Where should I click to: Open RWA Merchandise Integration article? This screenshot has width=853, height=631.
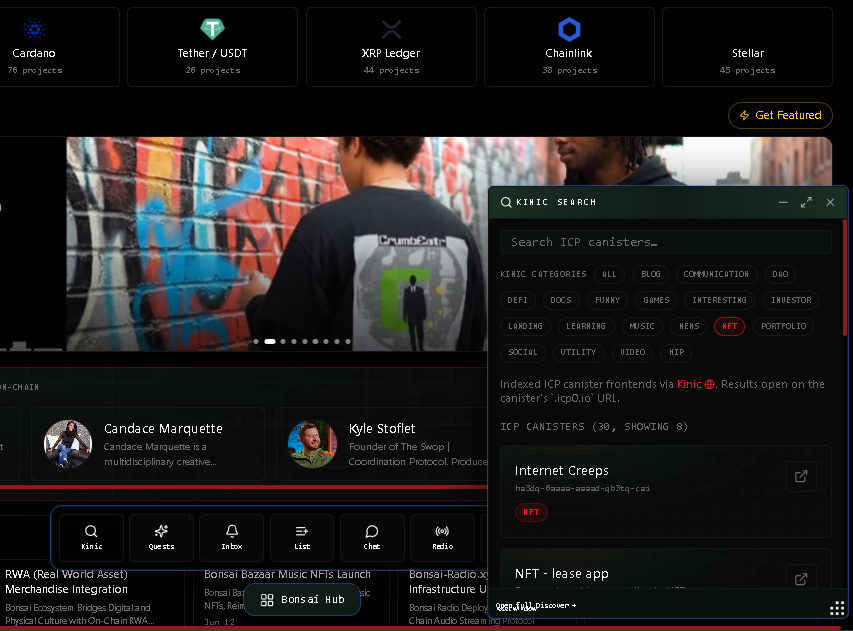[91, 597]
